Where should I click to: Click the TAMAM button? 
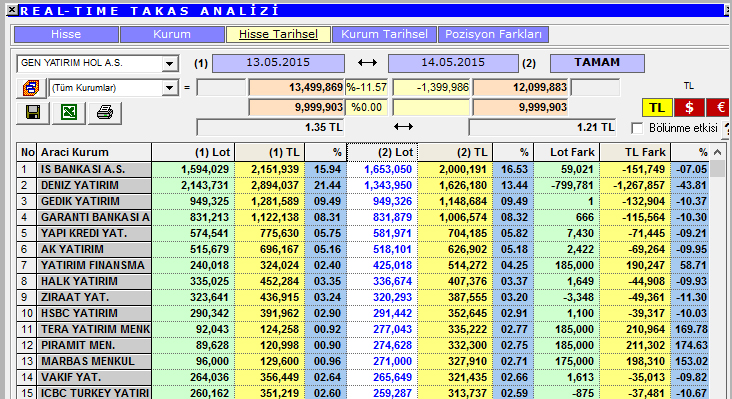click(597, 63)
